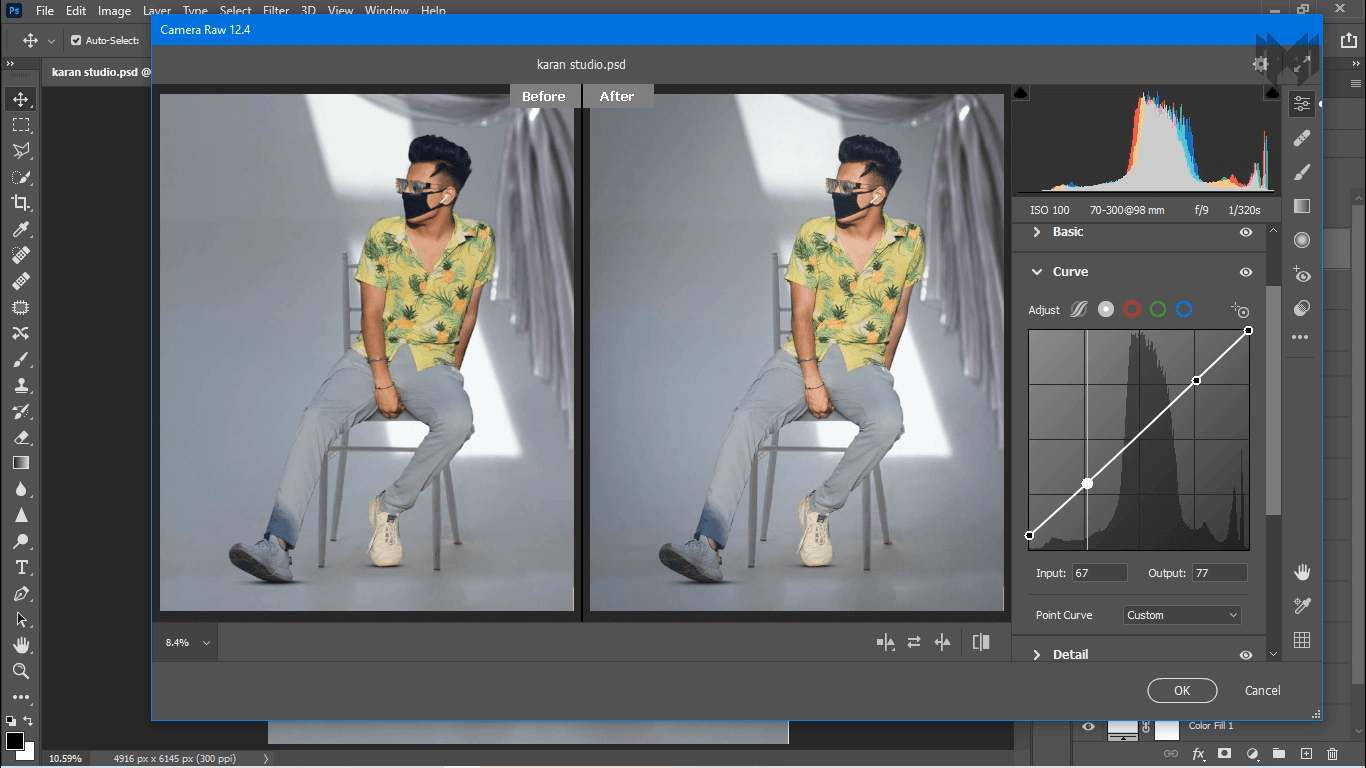
Task: Swap before and after settings
Action: (914, 643)
